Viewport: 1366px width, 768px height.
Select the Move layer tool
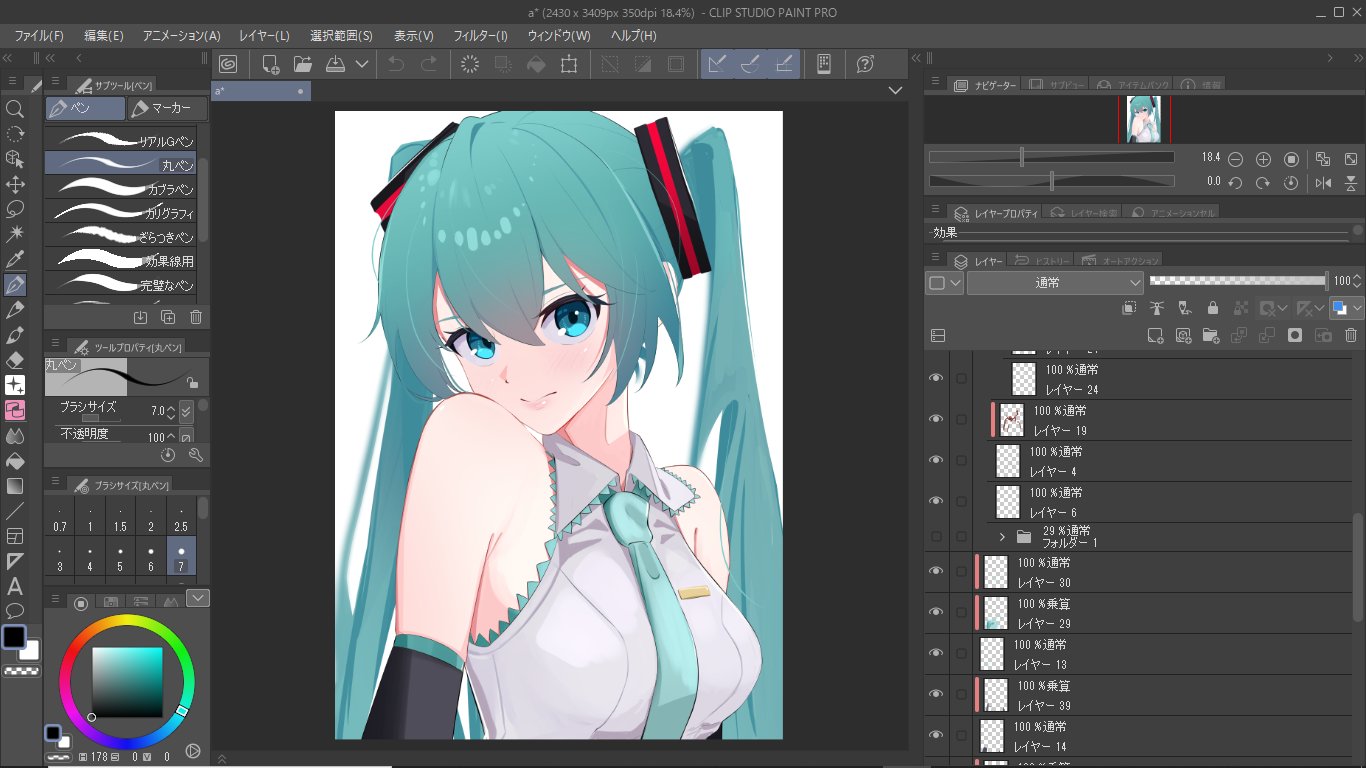tap(15, 184)
